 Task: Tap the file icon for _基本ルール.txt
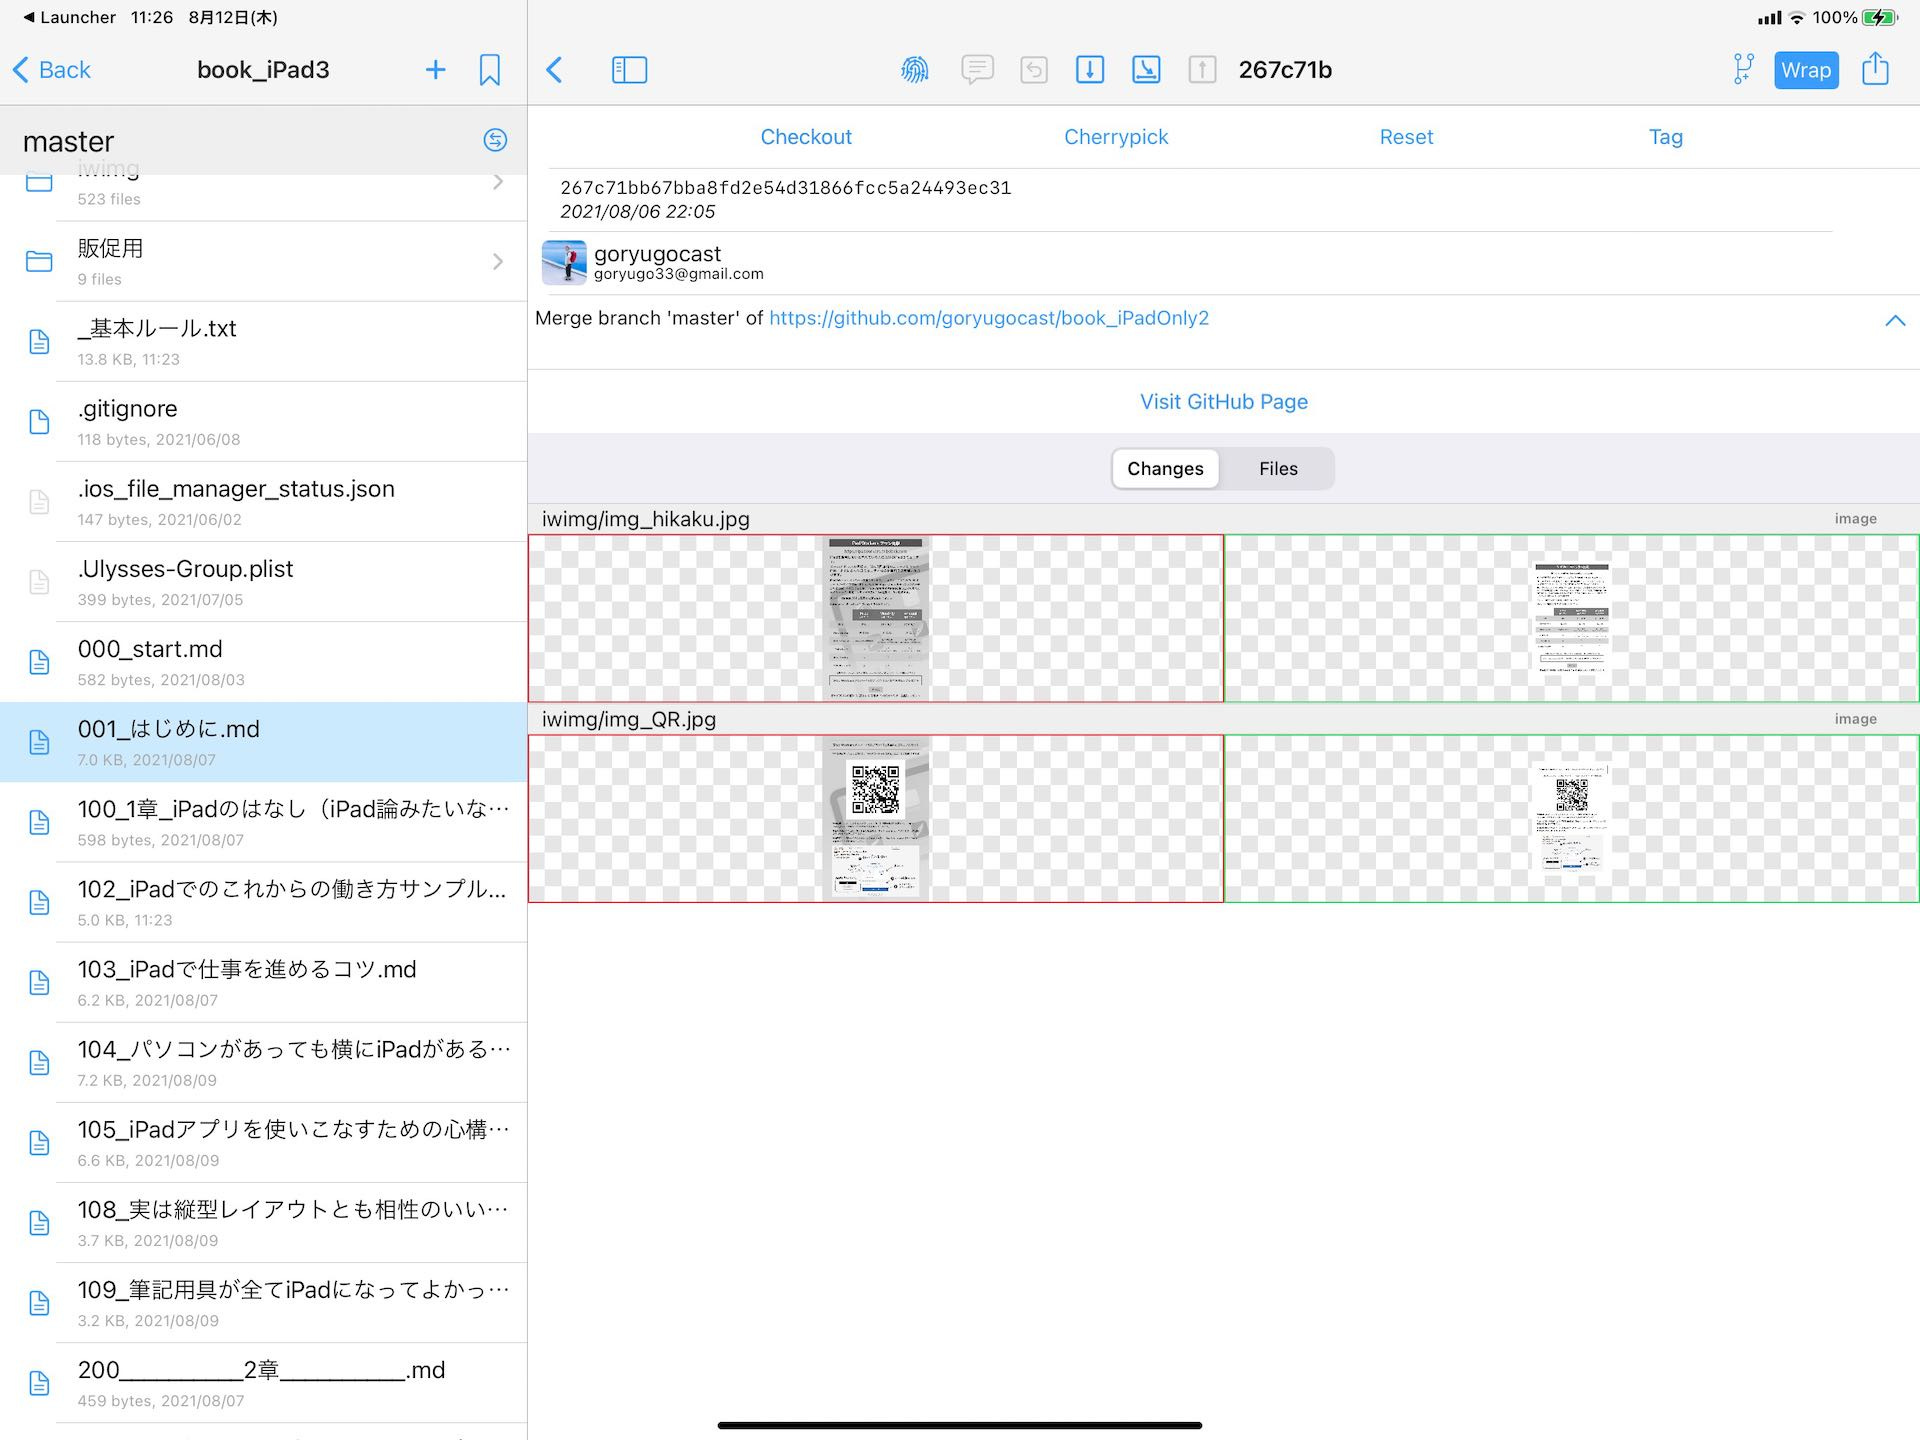[39, 342]
